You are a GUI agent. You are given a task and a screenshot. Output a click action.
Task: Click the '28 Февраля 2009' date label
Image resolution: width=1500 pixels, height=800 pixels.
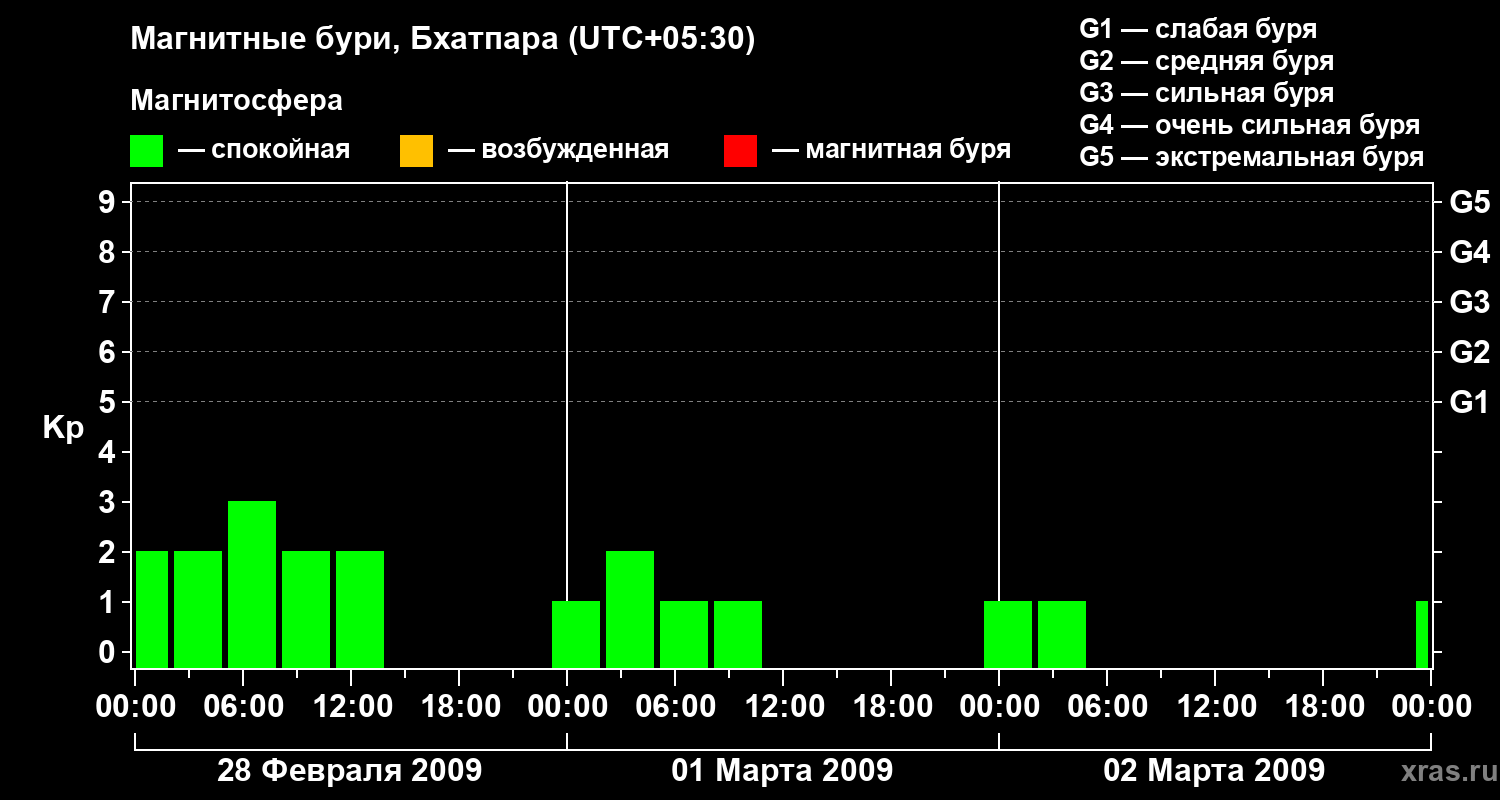tap(350, 771)
